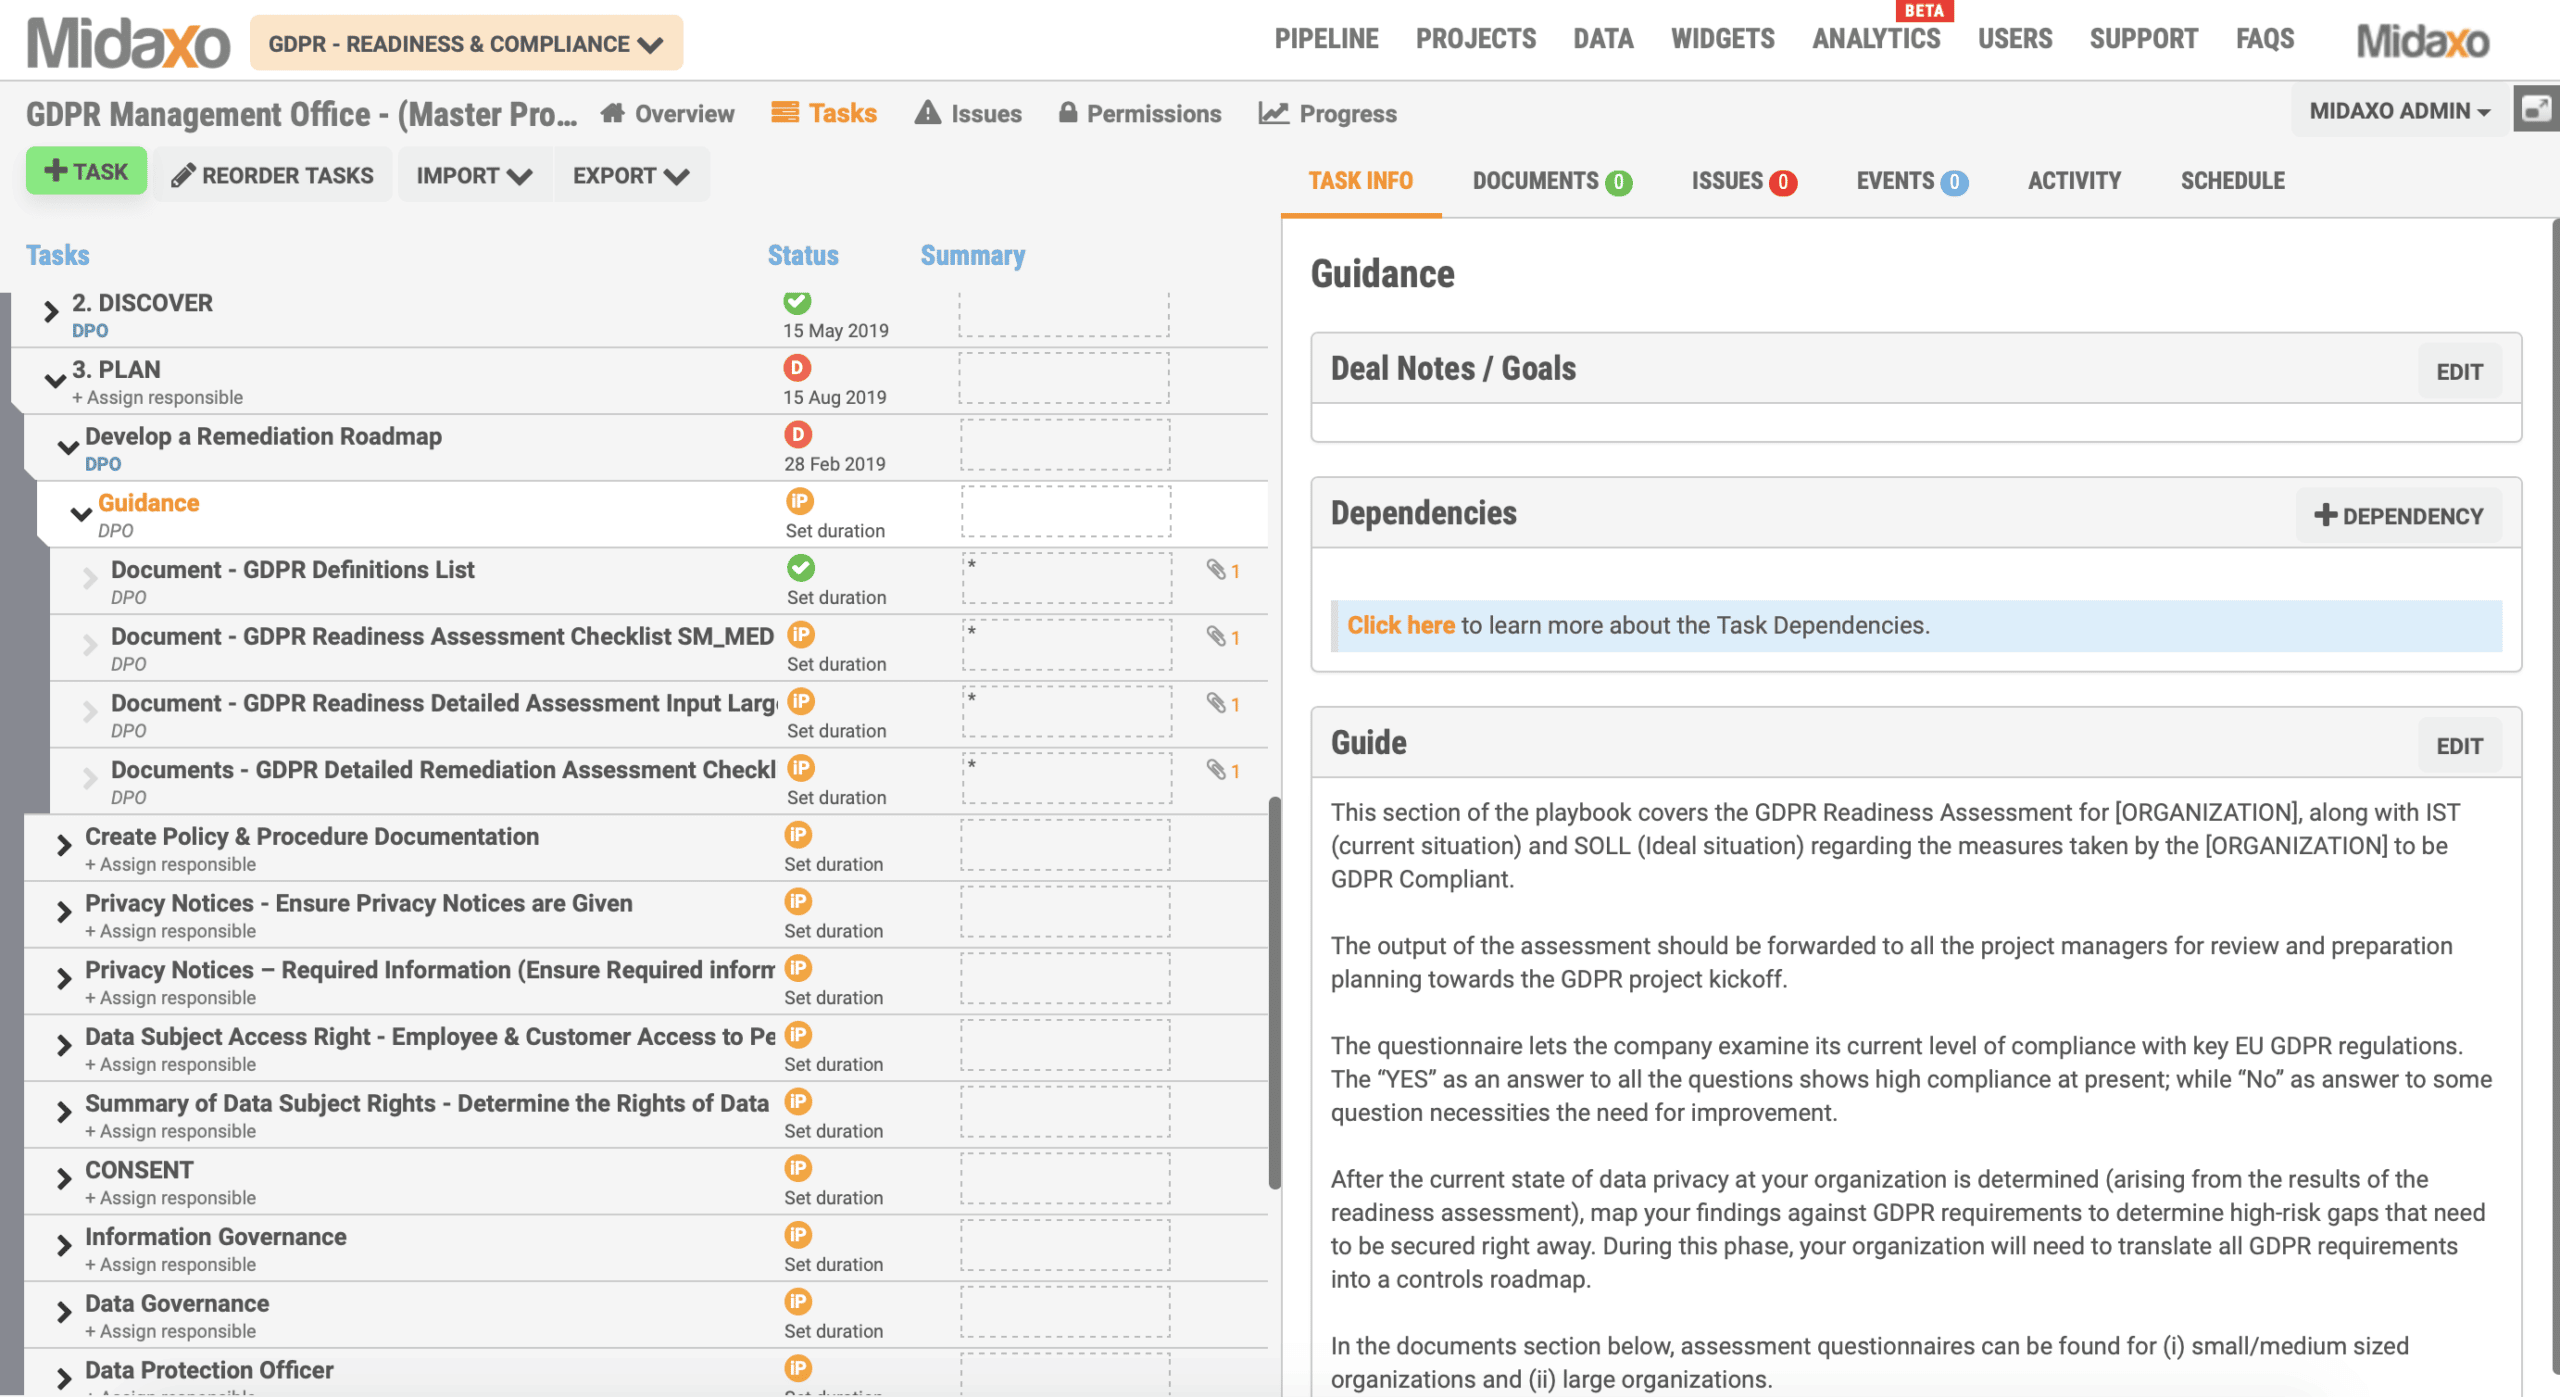2560x1397 pixels.
Task: Toggle the status of Develop a Remediation Roadmap
Action: click(797, 434)
